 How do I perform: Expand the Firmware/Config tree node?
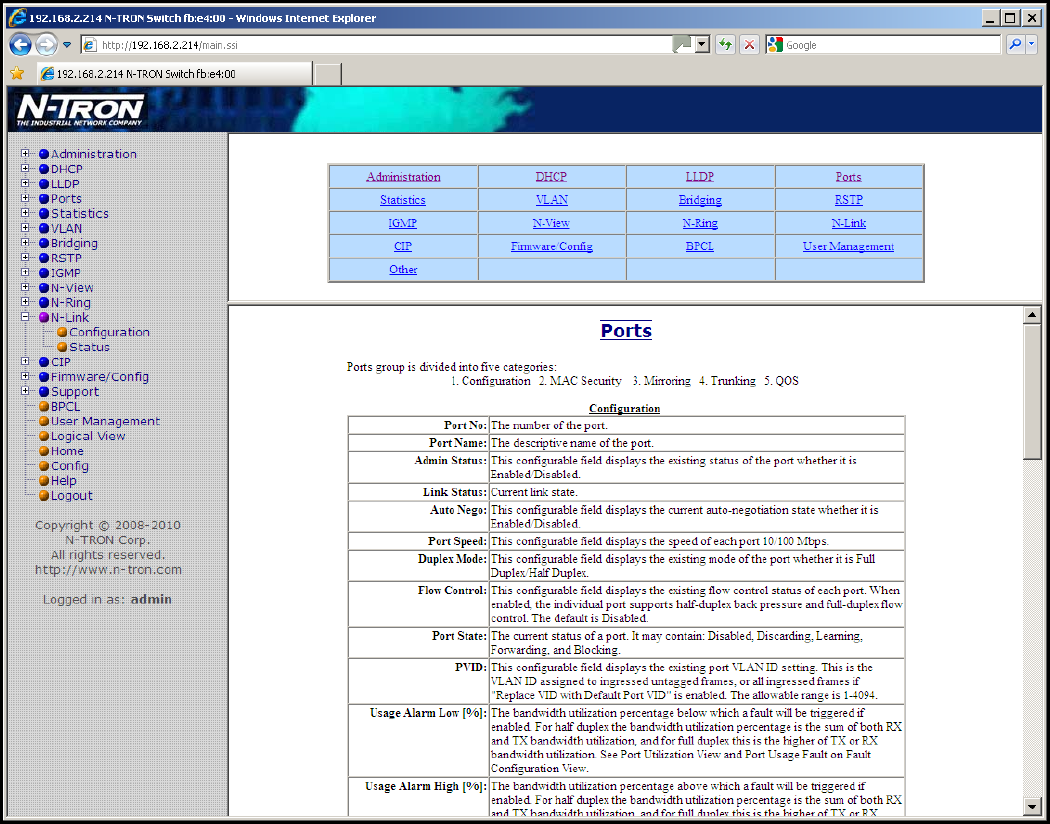click(26, 377)
